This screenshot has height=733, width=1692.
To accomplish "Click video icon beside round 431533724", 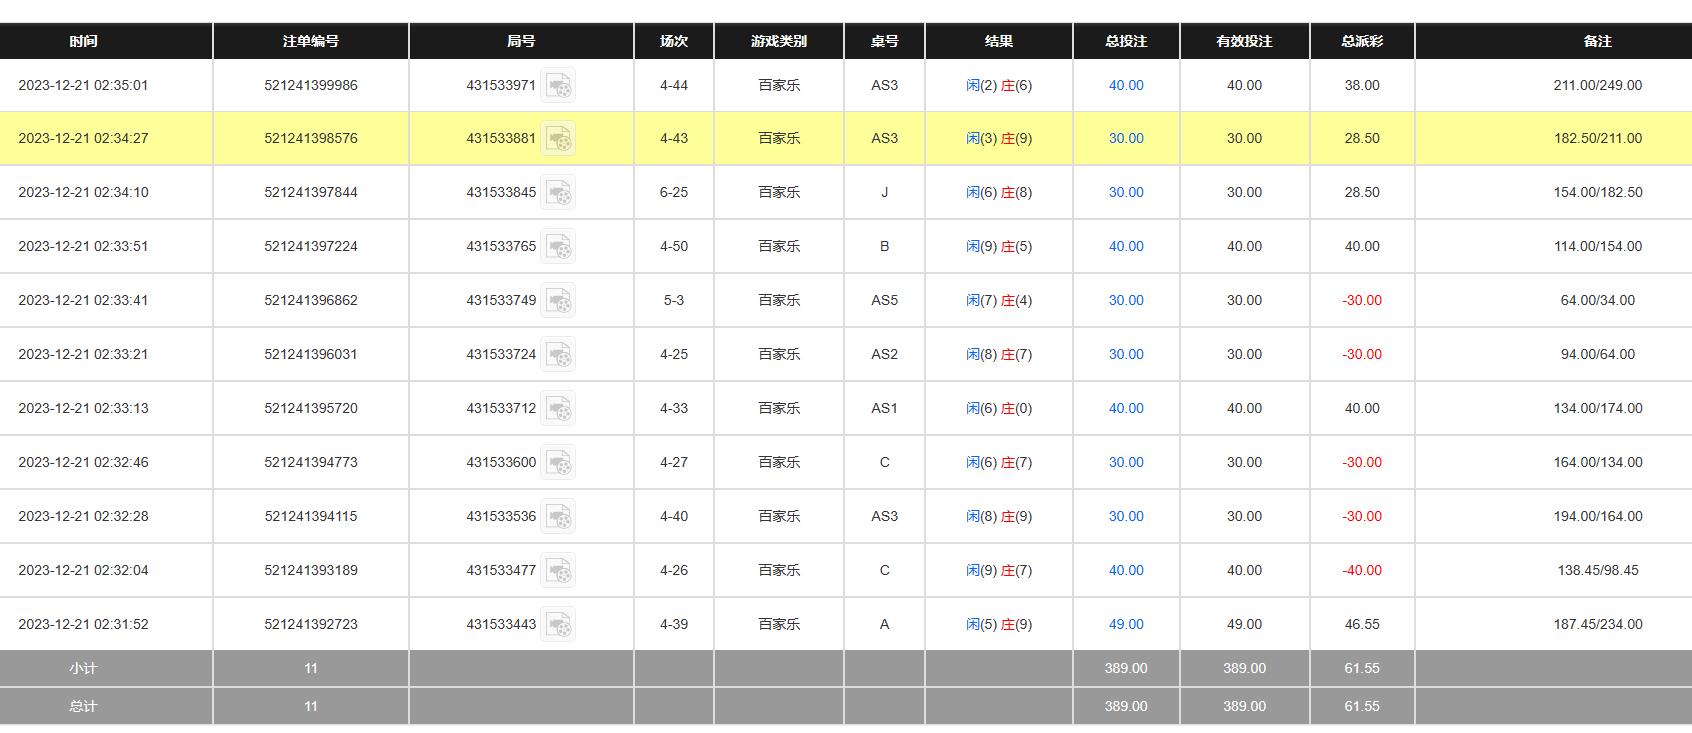I will [558, 355].
